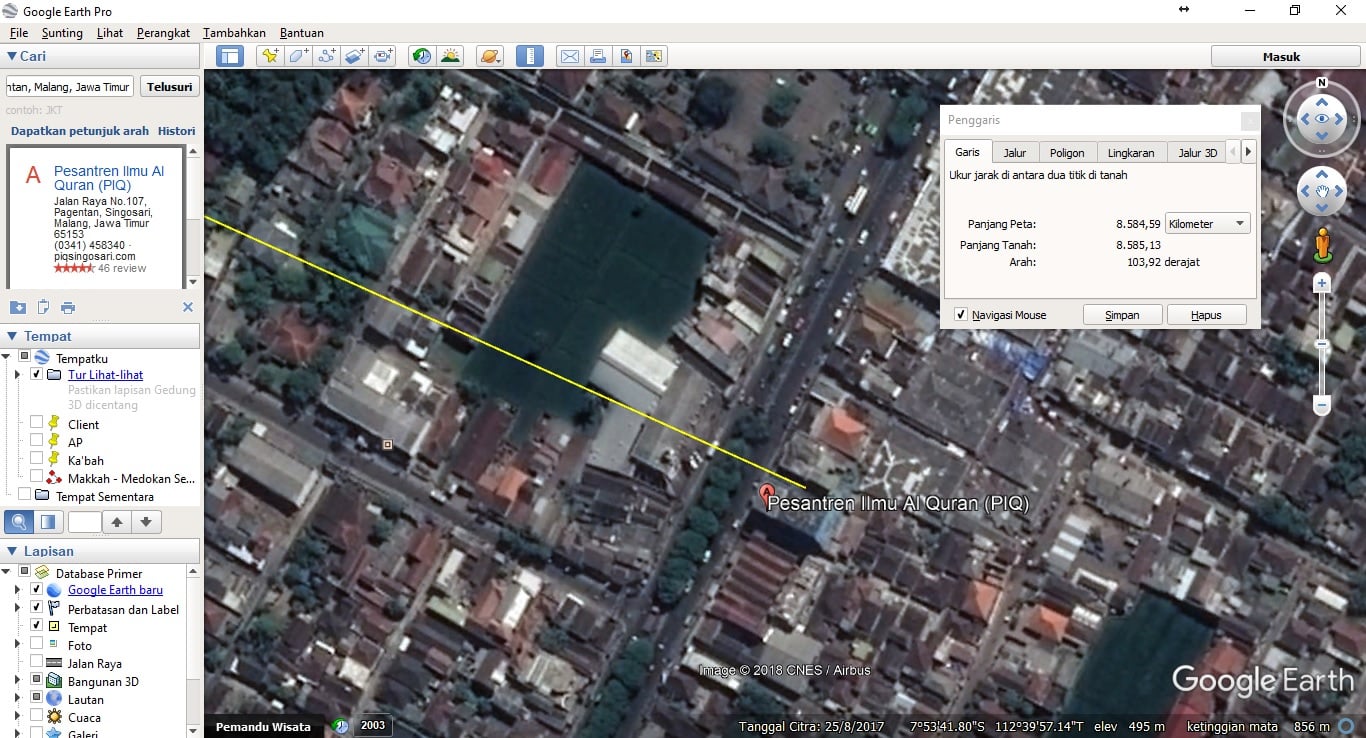Save image using the toolbar icon
The height and width of the screenshot is (738, 1366).
click(626, 56)
